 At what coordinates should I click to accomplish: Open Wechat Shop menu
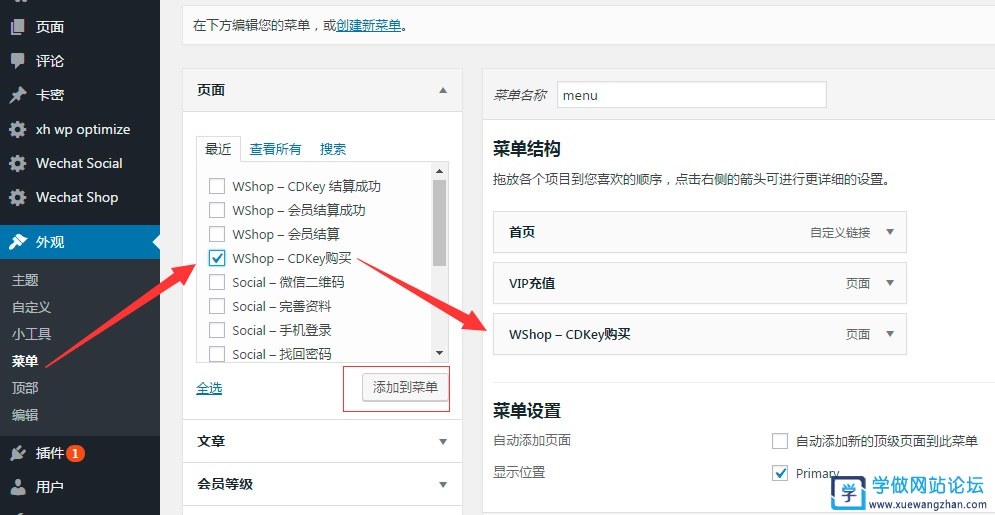(77, 197)
